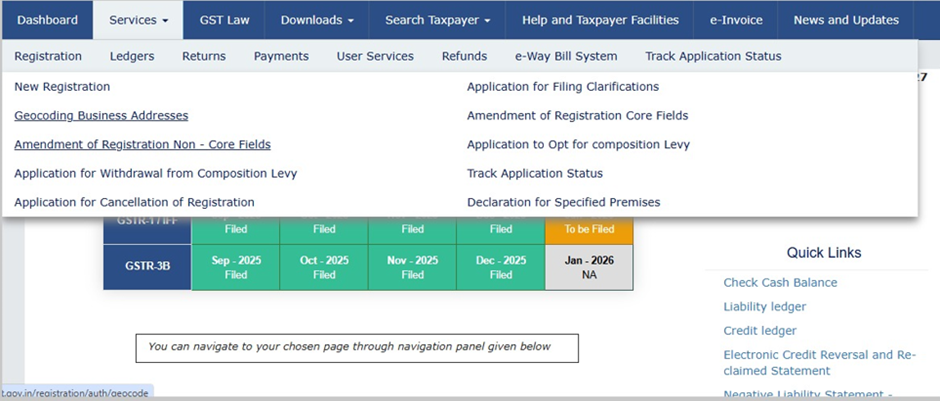Switch to the Ledgers submenu tab
This screenshot has width=940, height=401.
(132, 56)
